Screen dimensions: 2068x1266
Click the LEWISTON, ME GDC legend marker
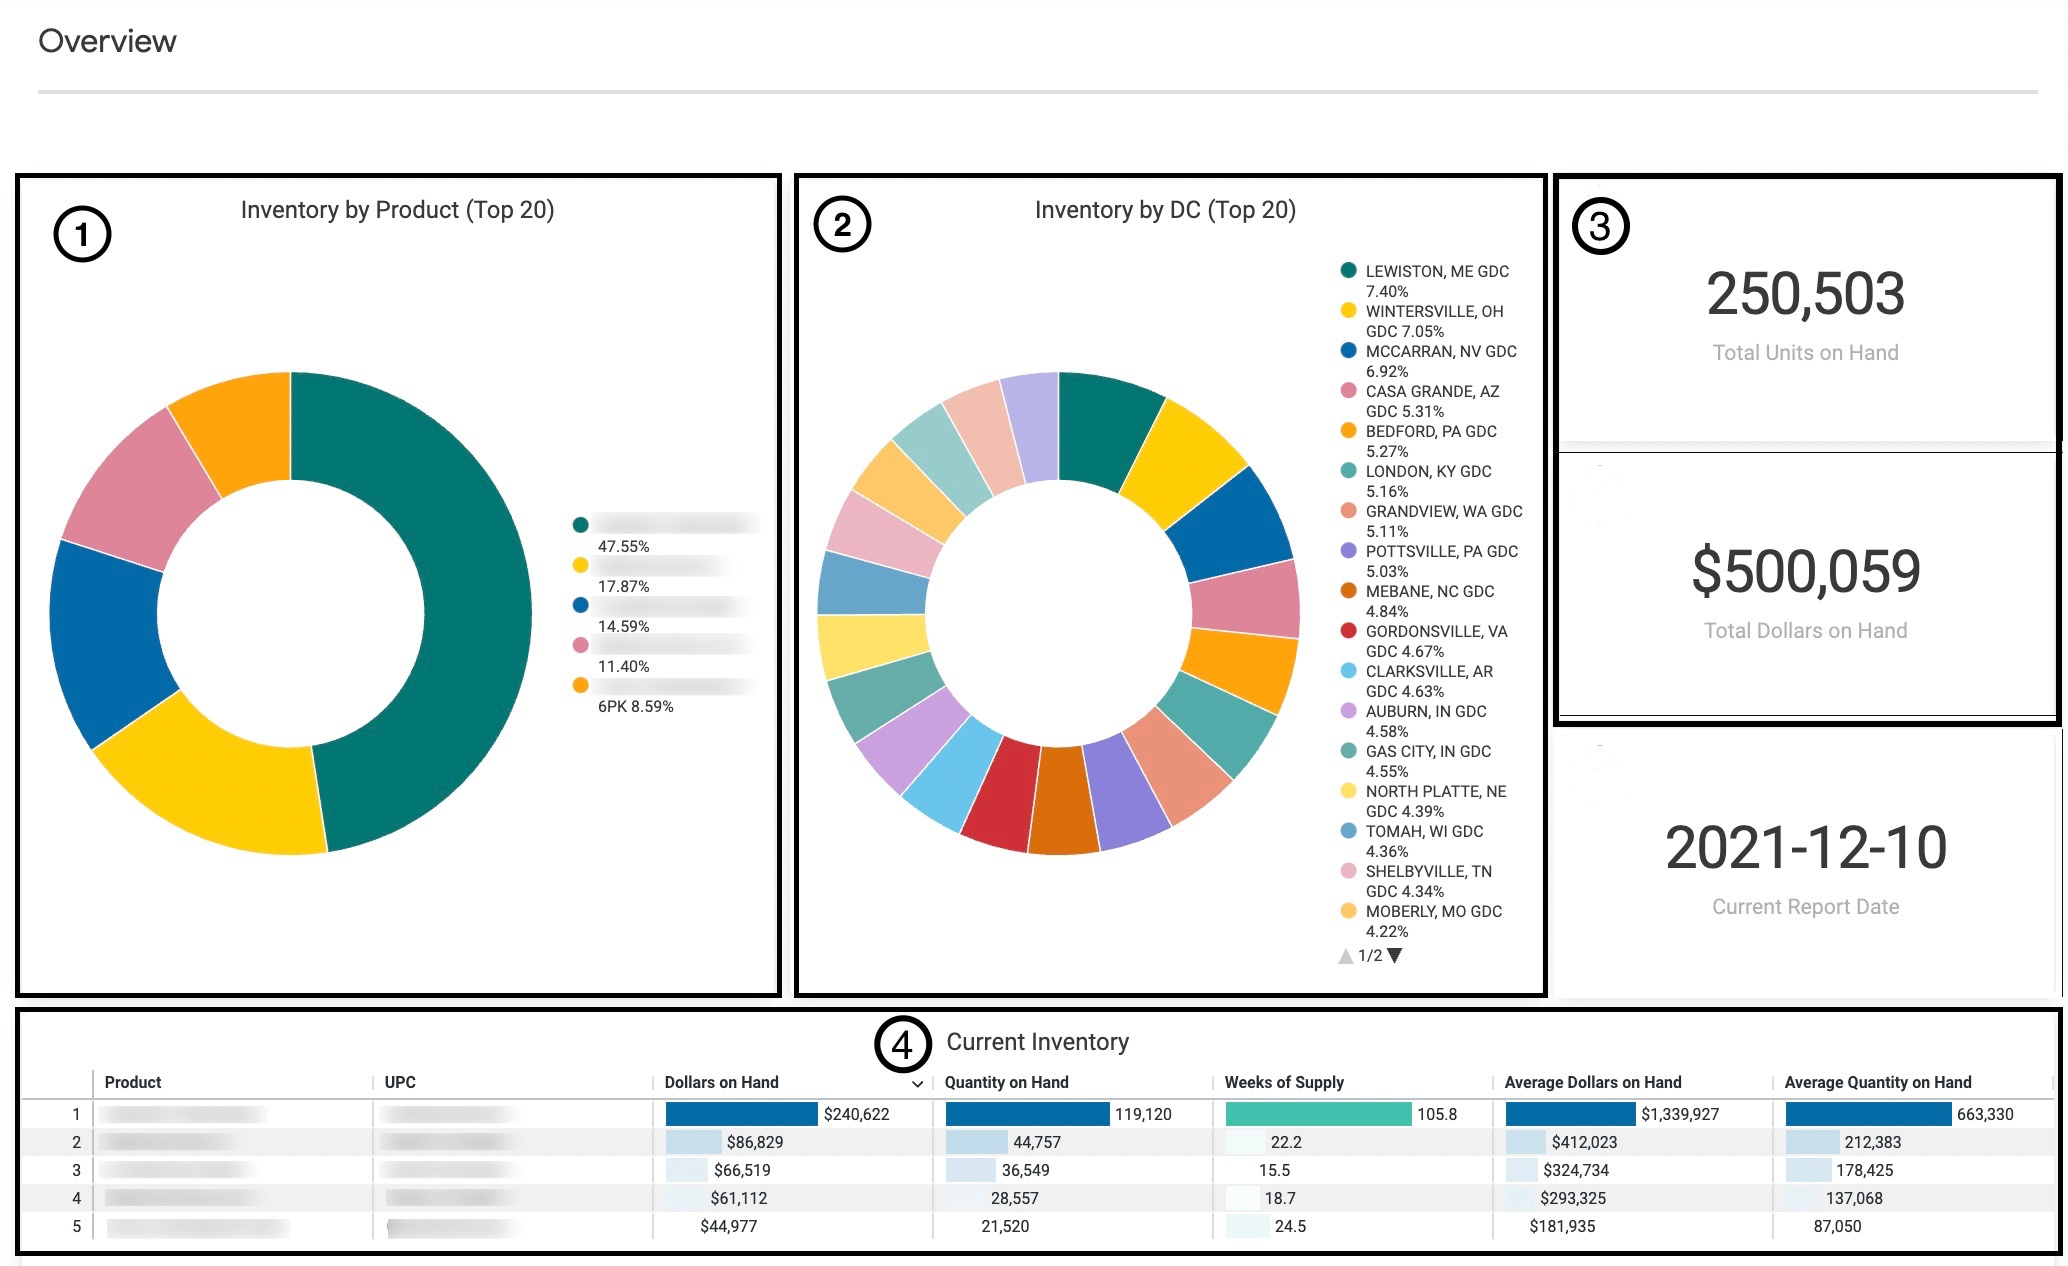click(1348, 271)
